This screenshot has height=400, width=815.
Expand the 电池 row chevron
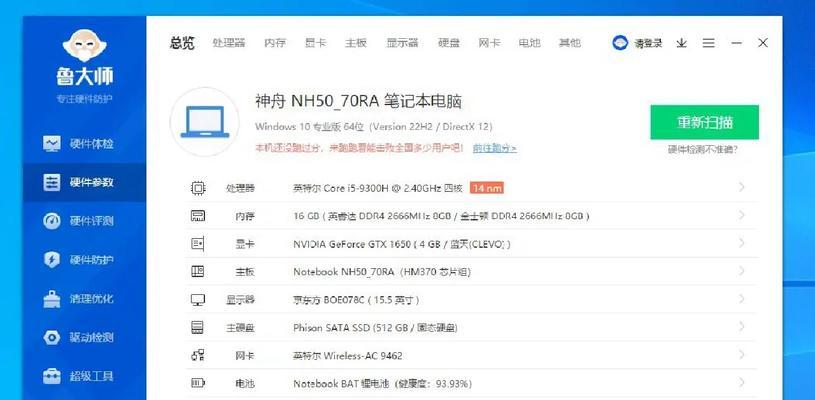(x=742, y=383)
